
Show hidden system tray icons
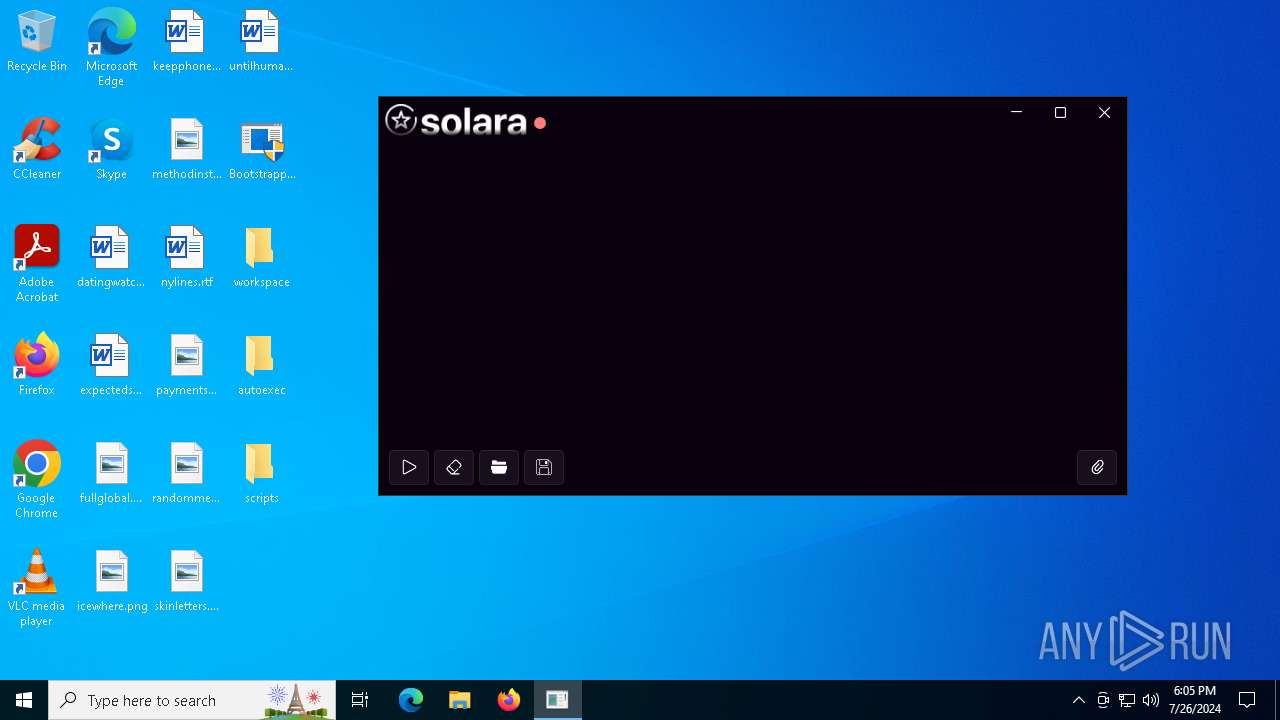(x=1078, y=700)
